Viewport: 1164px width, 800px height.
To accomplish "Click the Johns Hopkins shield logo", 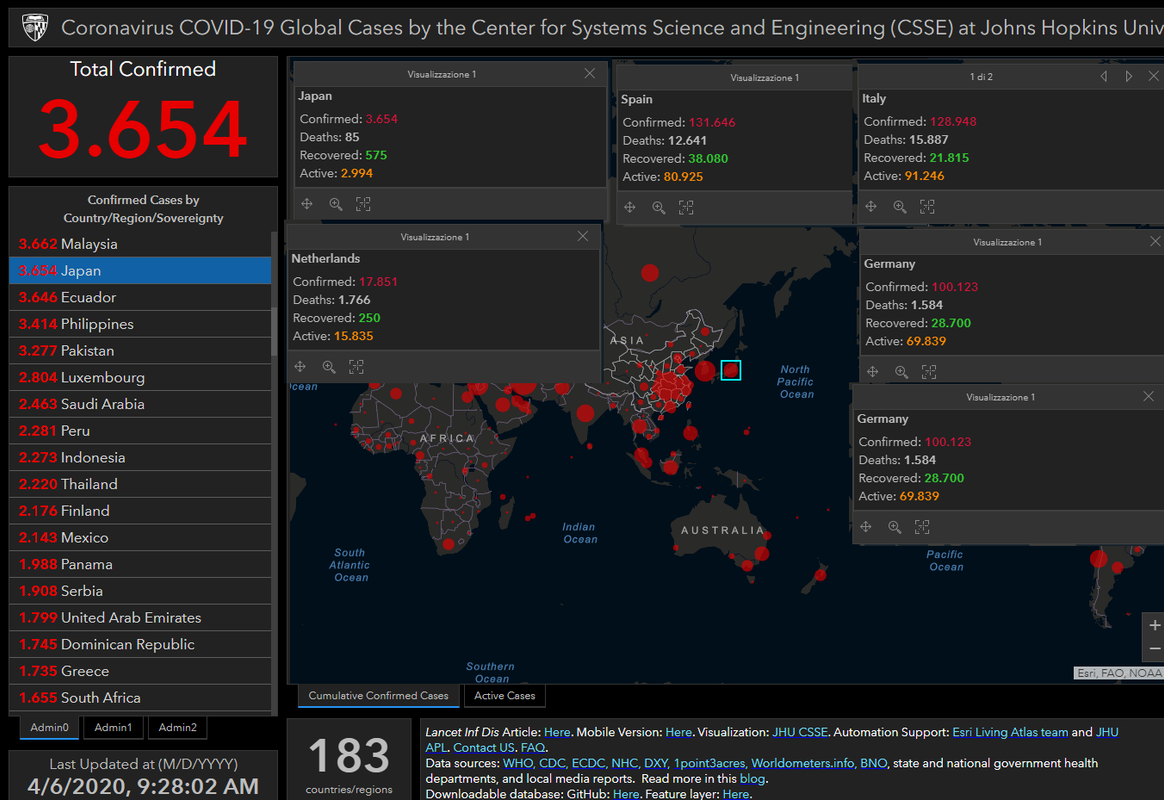I will [35, 28].
